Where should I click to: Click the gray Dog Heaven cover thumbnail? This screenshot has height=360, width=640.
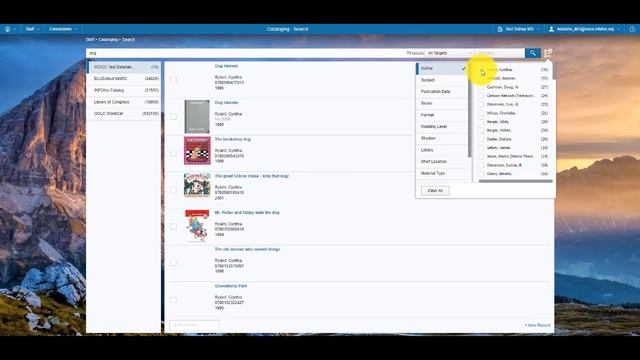point(197,117)
